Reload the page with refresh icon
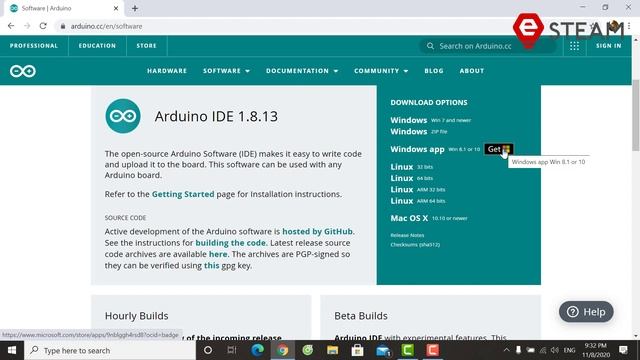Image resolution: width=640 pixels, height=360 pixels. 43,26
